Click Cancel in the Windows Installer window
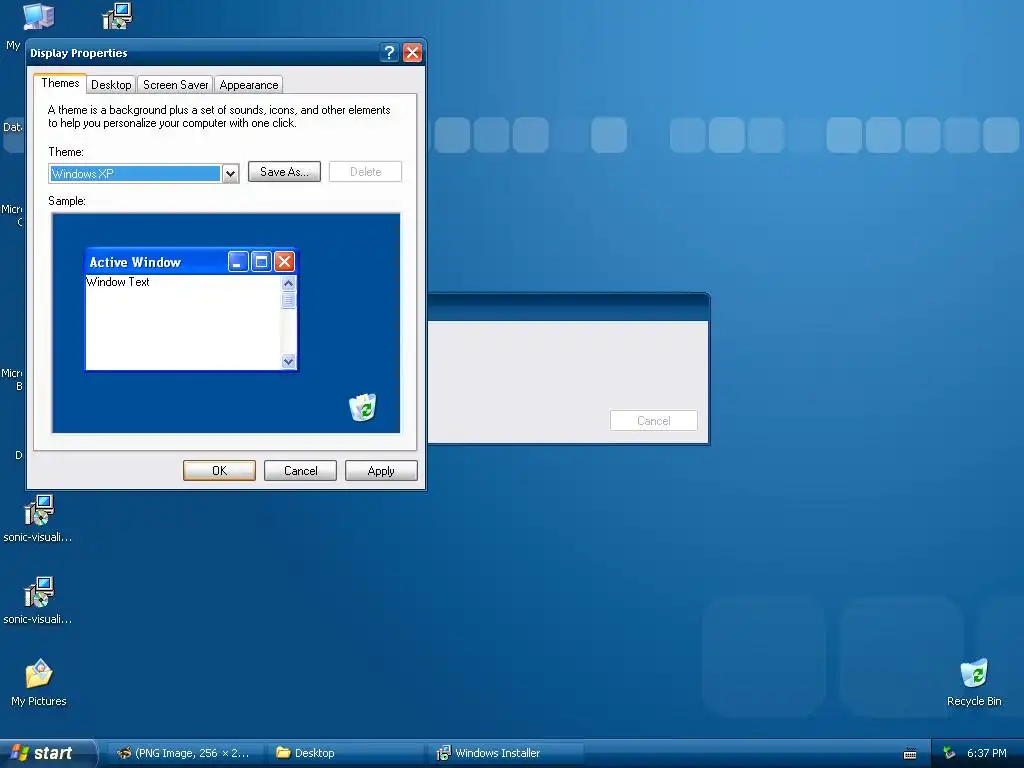Image resolution: width=1024 pixels, height=768 pixels. coord(654,421)
